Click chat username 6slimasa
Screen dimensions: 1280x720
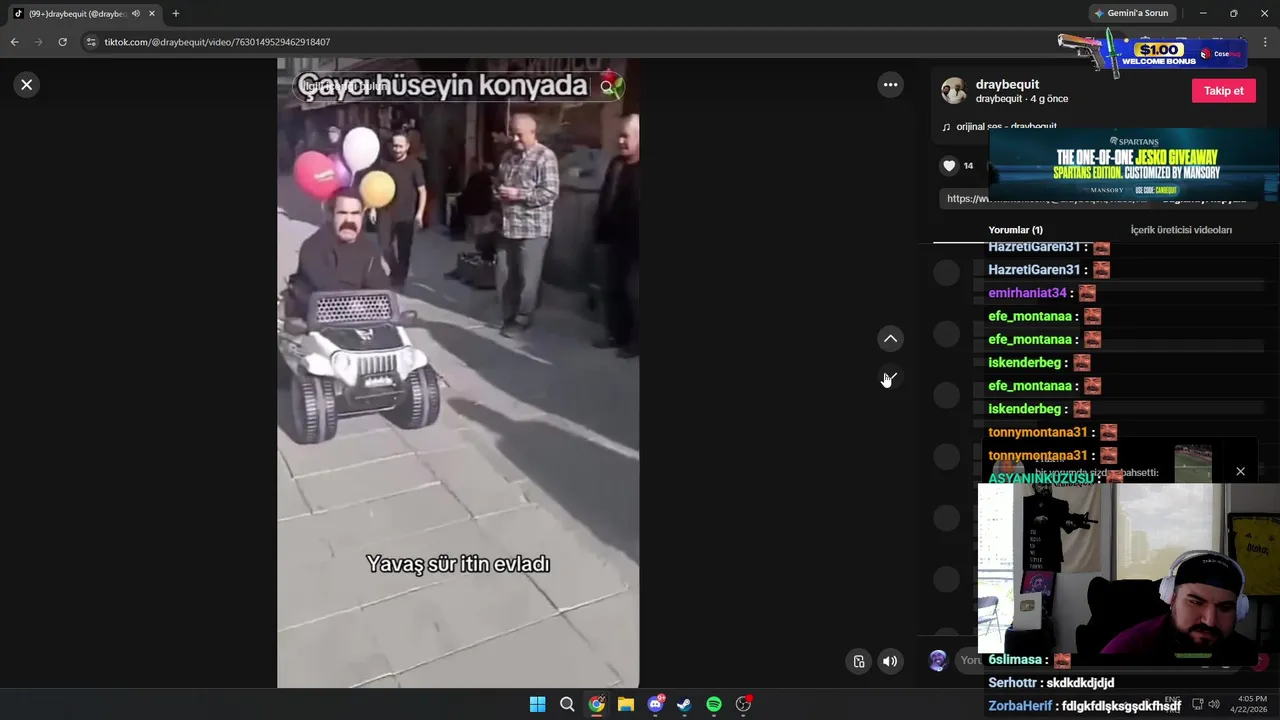(1015, 660)
